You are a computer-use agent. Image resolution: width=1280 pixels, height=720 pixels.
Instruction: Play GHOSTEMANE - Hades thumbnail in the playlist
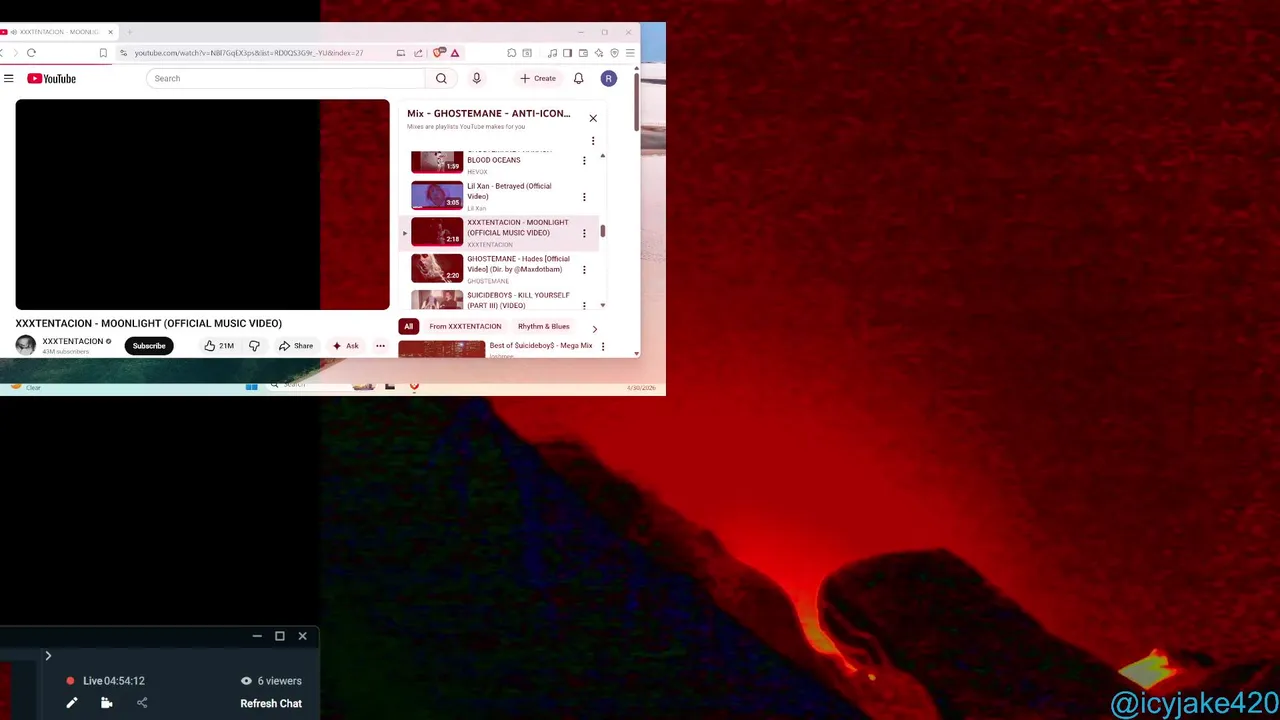(x=437, y=268)
